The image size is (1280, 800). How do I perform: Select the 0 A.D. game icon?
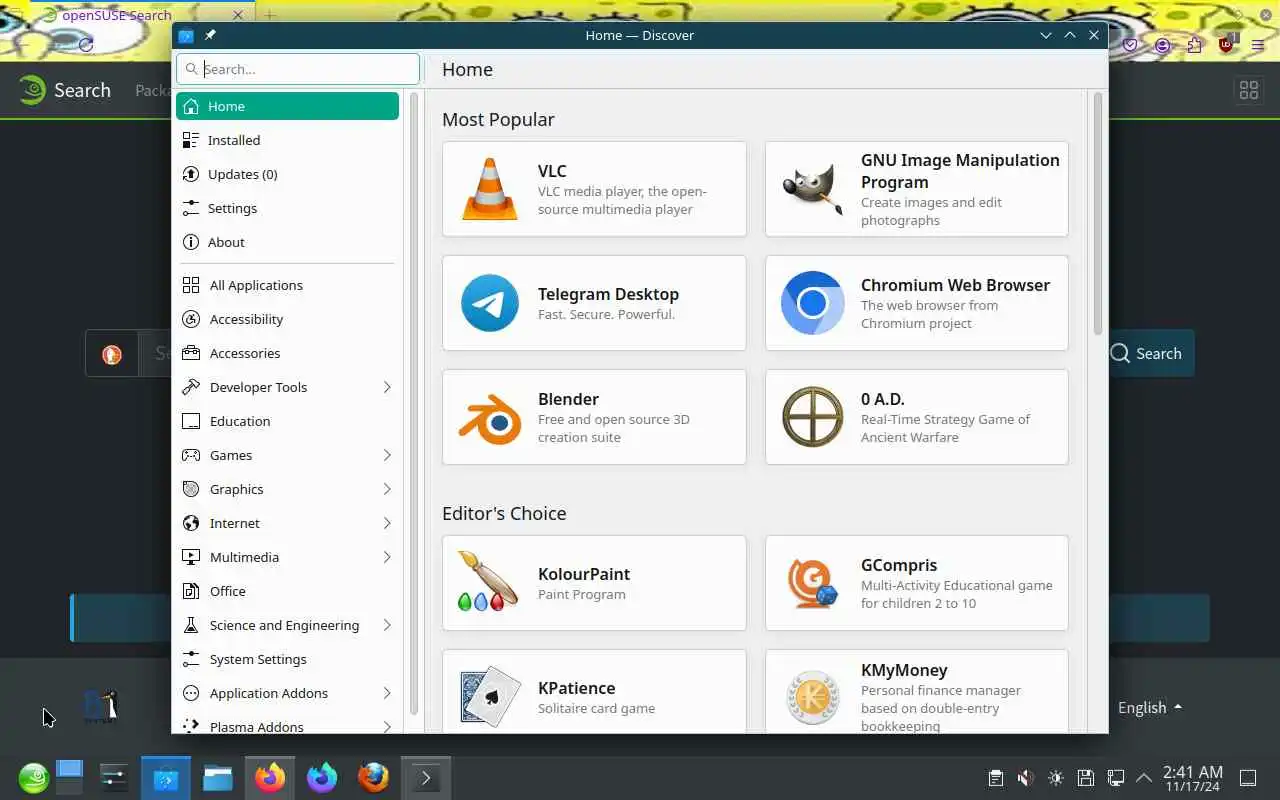[813, 417]
